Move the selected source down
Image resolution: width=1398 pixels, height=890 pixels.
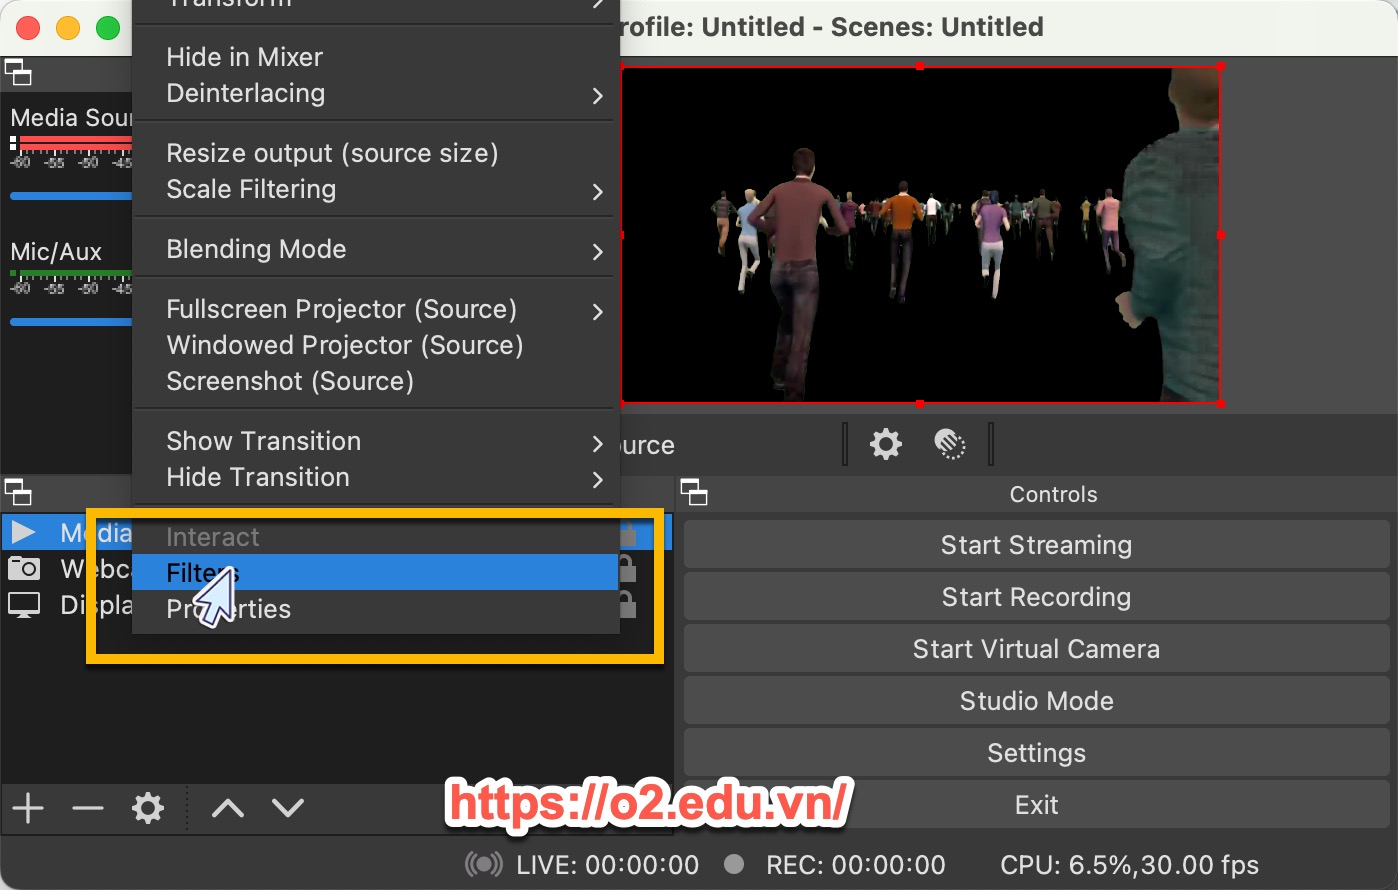click(288, 807)
